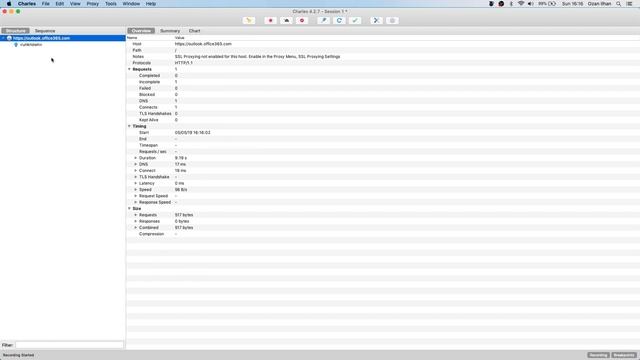Expand the Latency row
This screenshot has height=360, width=640.
pyautogui.click(x=136, y=183)
